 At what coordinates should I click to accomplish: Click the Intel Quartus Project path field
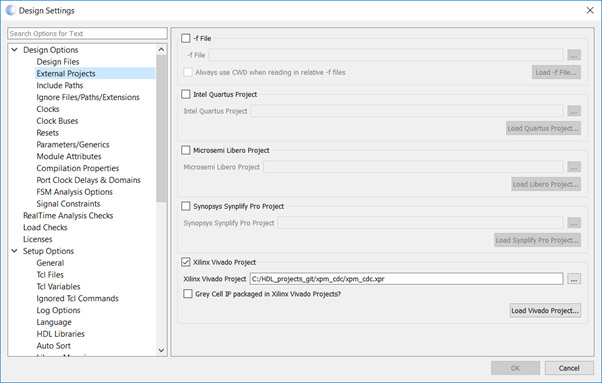coord(407,111)
